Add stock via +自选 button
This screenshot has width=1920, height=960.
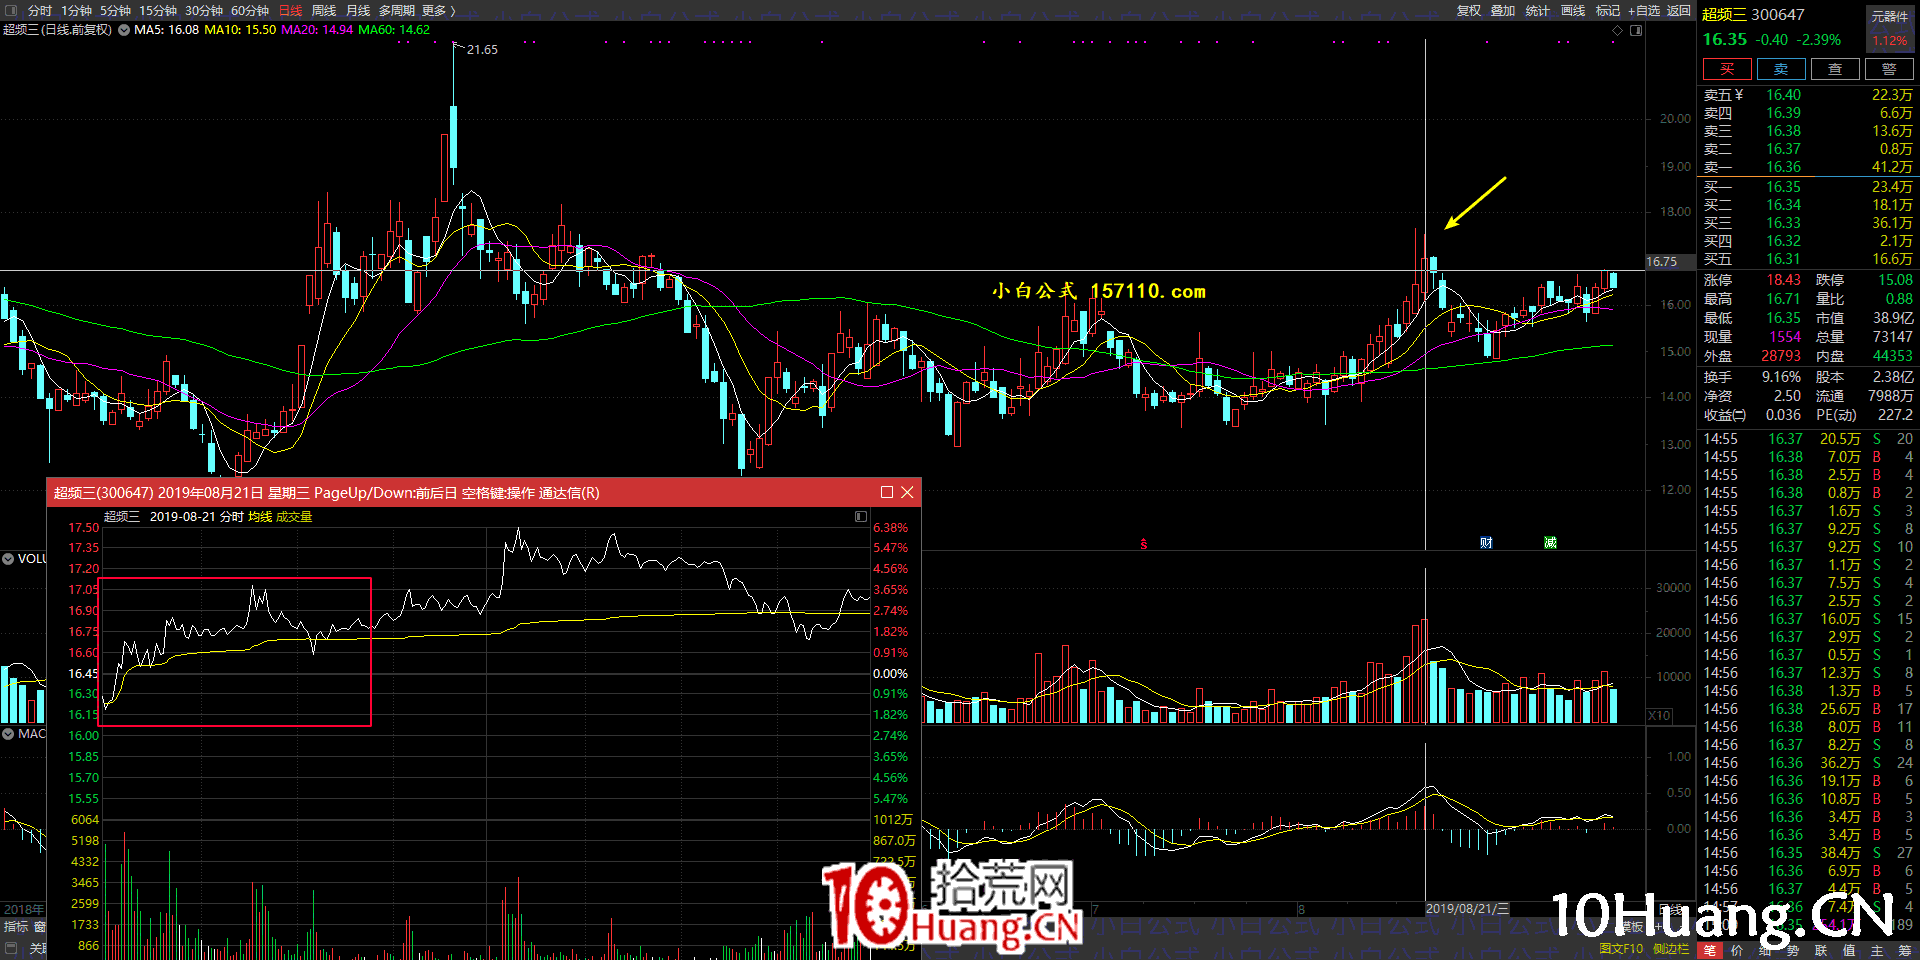(1644, 10)
